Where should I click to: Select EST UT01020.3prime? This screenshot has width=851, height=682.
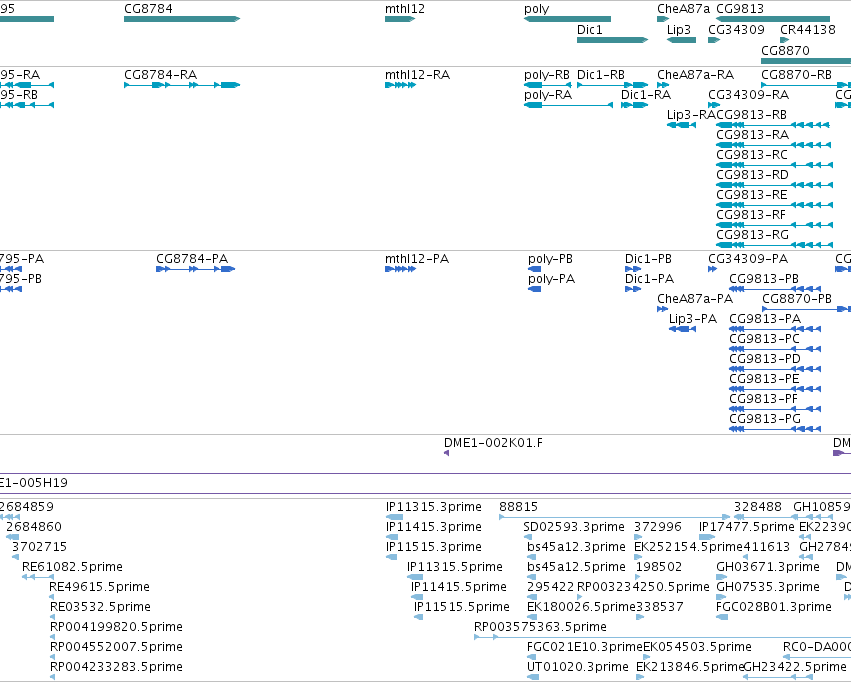533,677
